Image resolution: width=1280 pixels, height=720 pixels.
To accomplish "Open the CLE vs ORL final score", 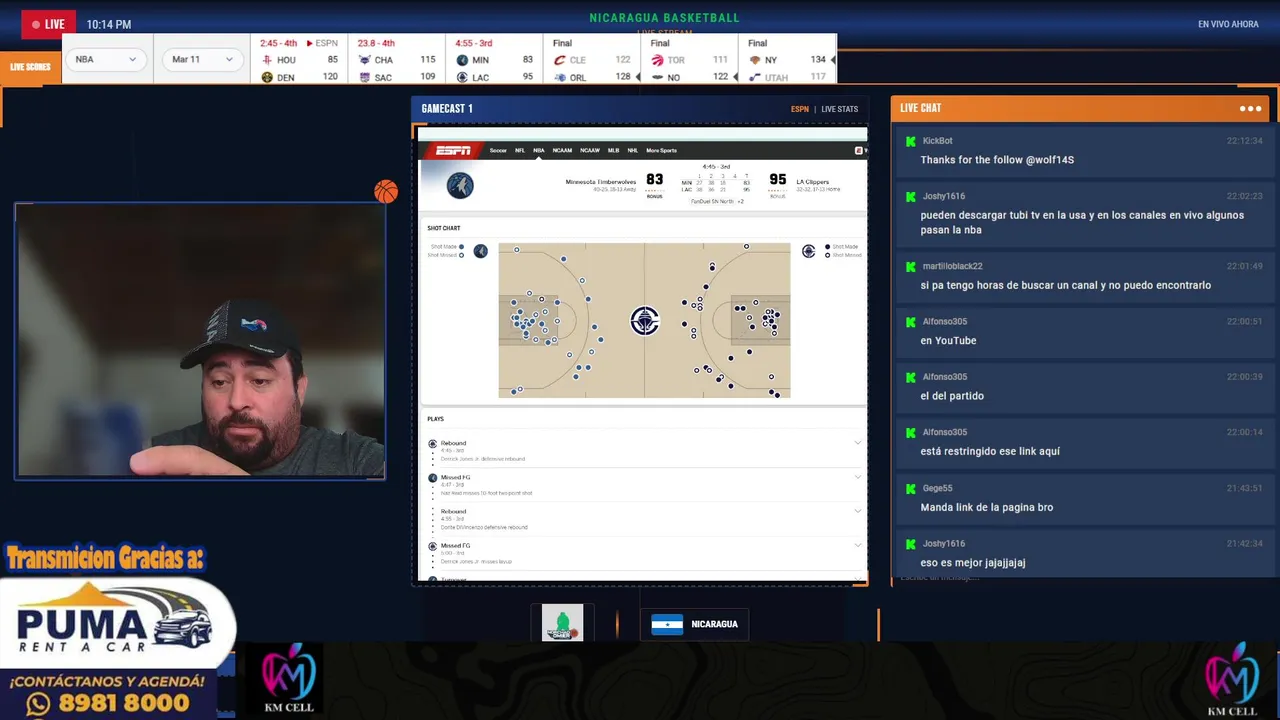I will click(x=593, y=60).
